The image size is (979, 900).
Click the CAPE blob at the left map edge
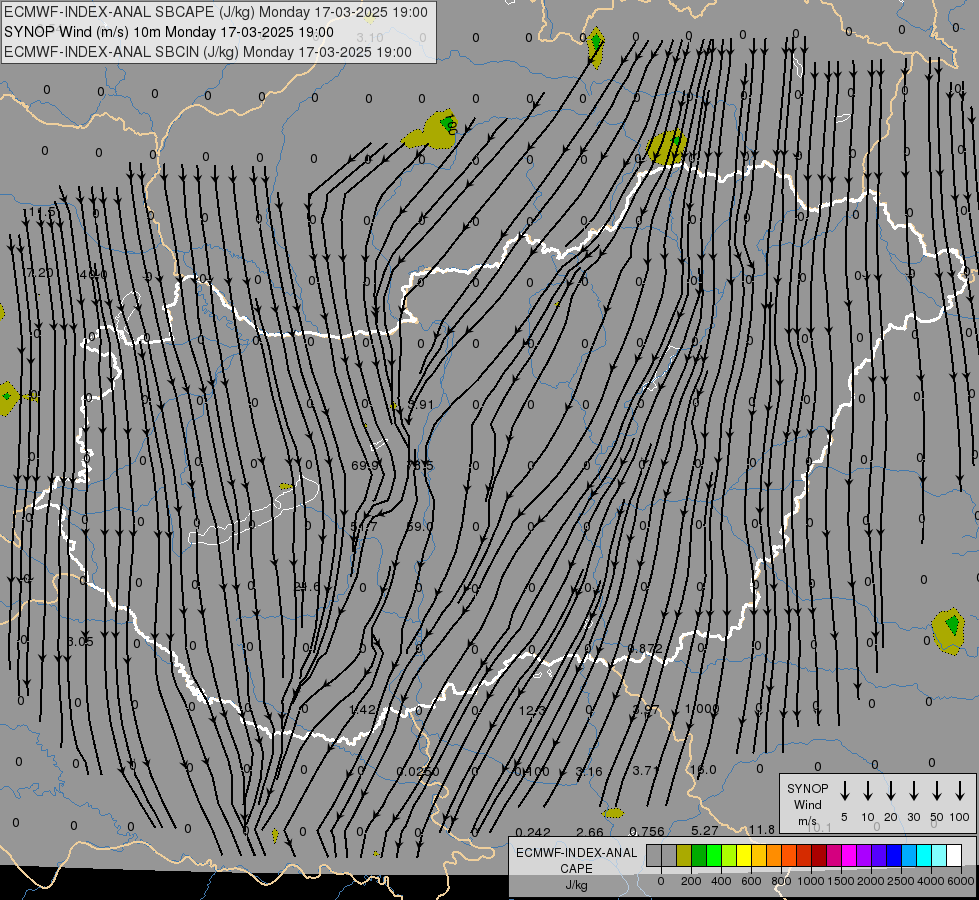point(7,398)
